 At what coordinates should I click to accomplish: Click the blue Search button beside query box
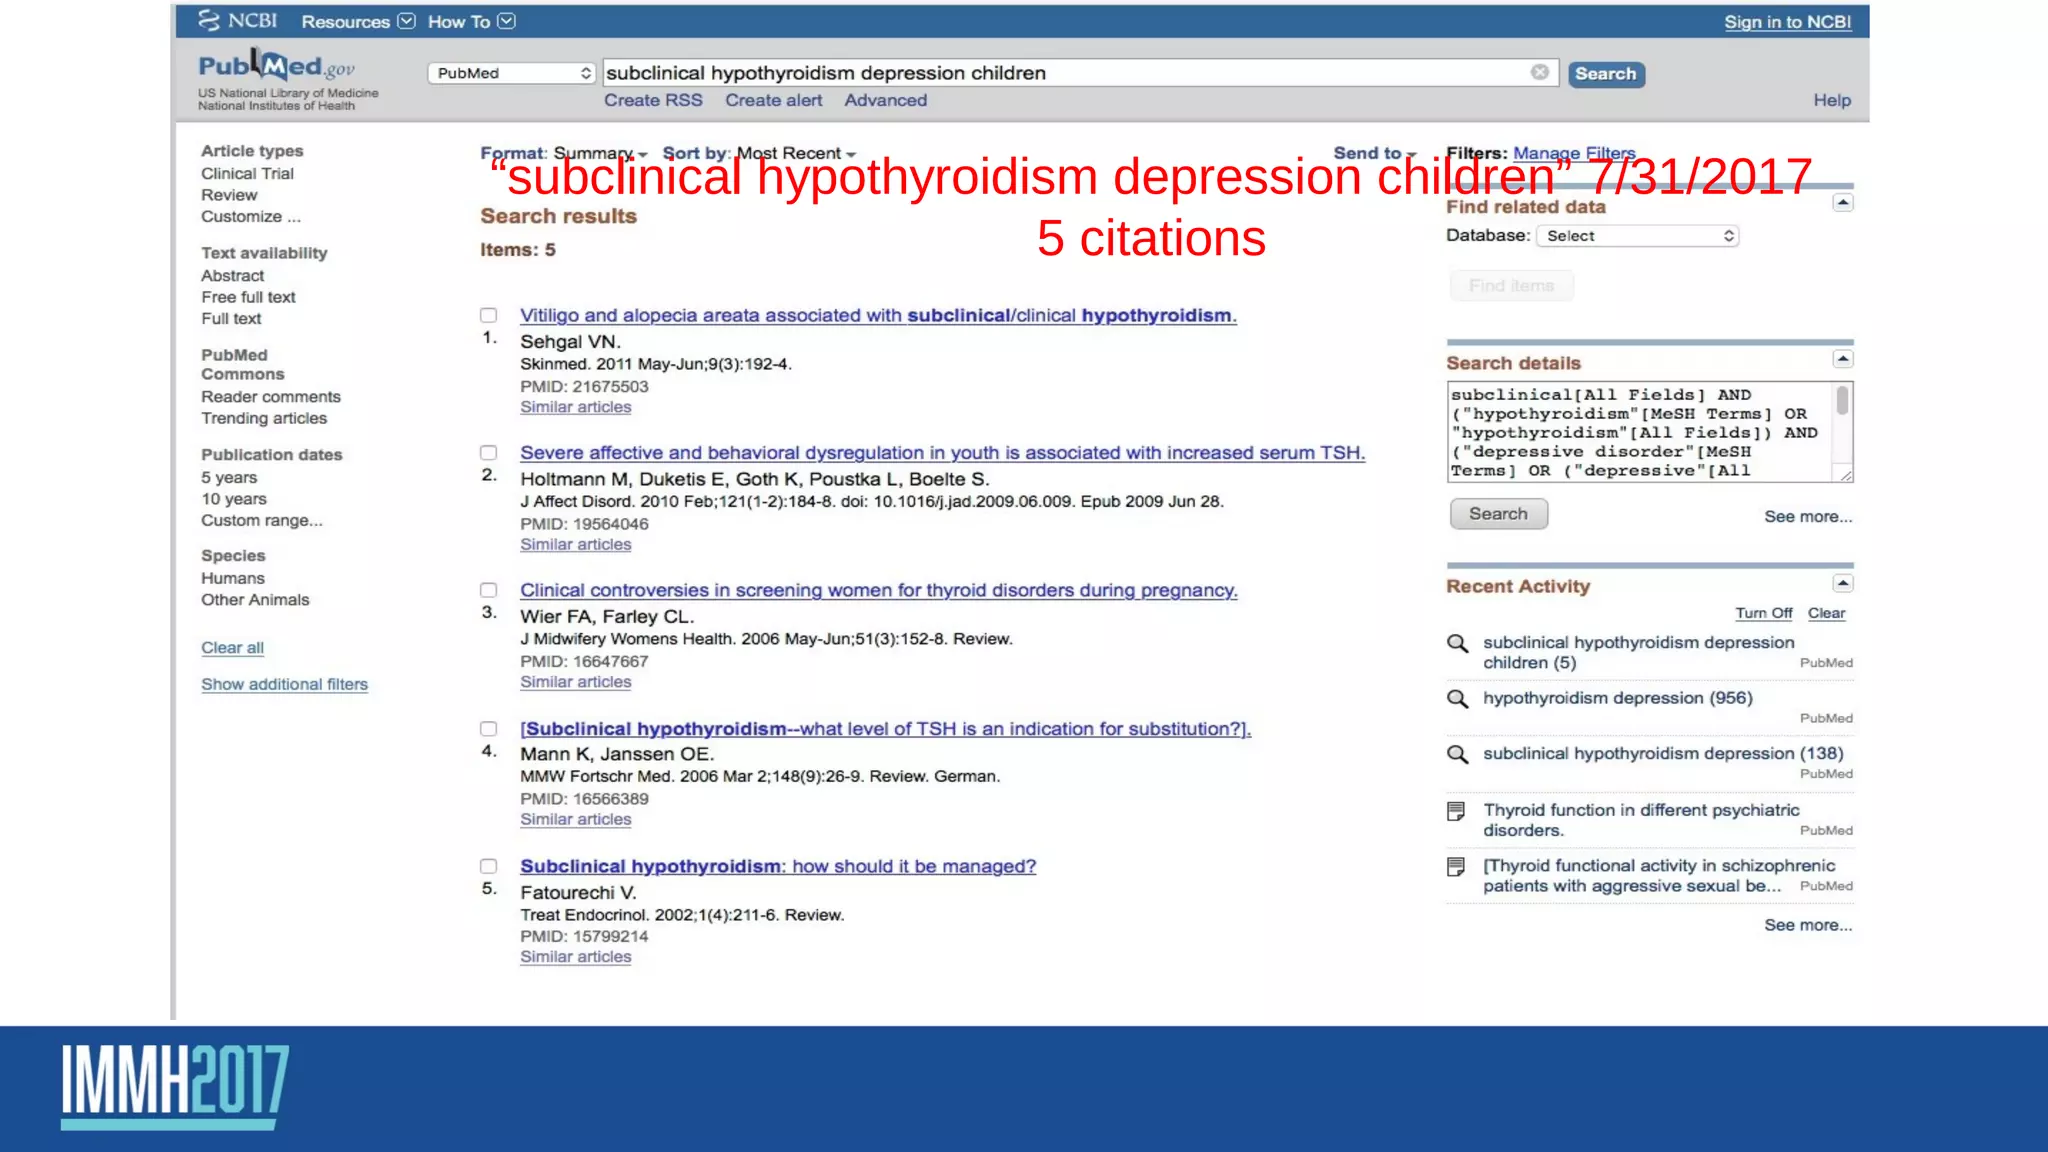(1606, 74)
